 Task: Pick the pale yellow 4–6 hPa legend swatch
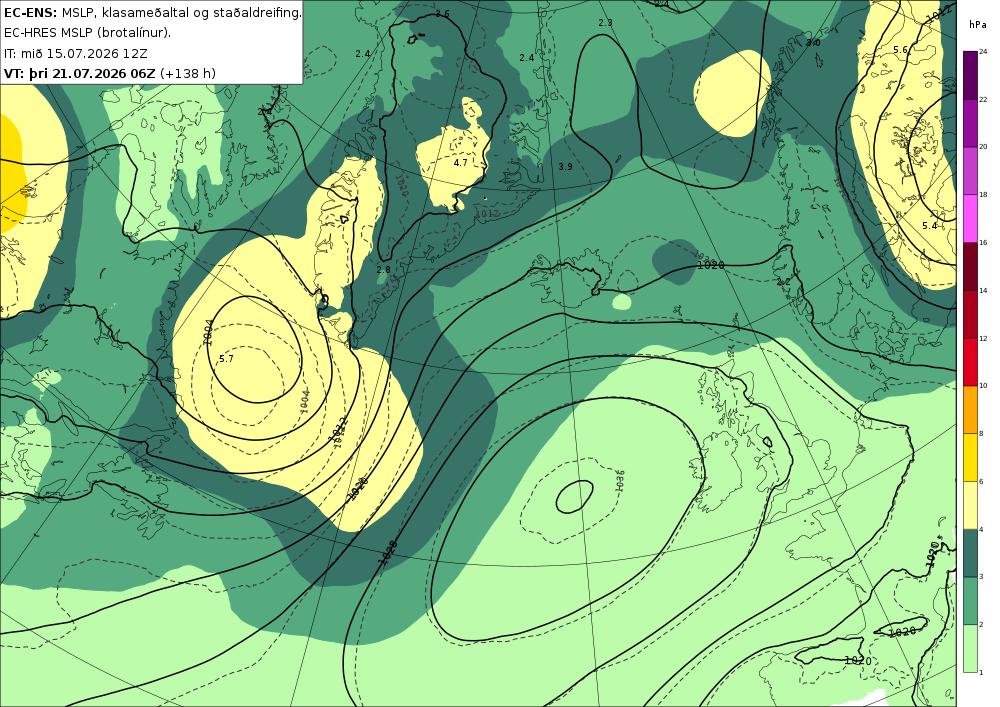click(x=970, y=505)
